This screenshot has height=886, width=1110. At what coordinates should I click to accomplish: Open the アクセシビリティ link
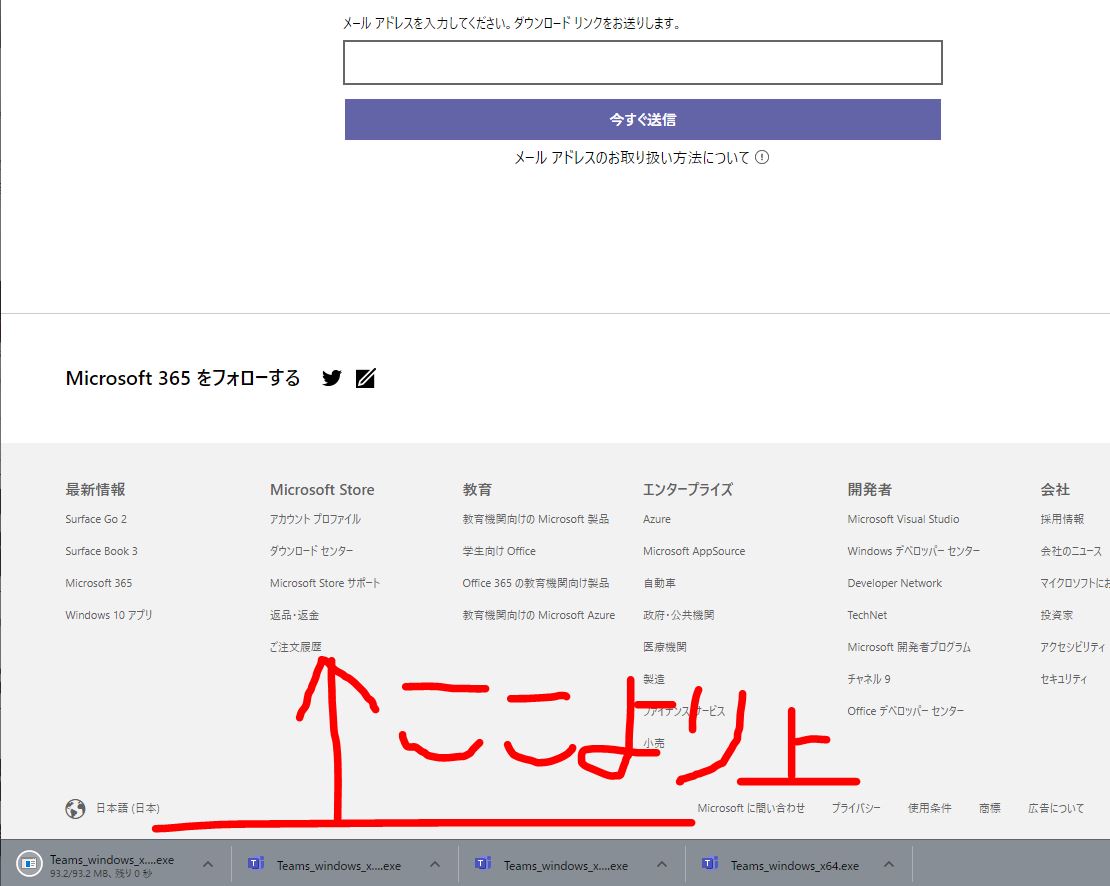pyautogui.click(x=1072, y=647)
